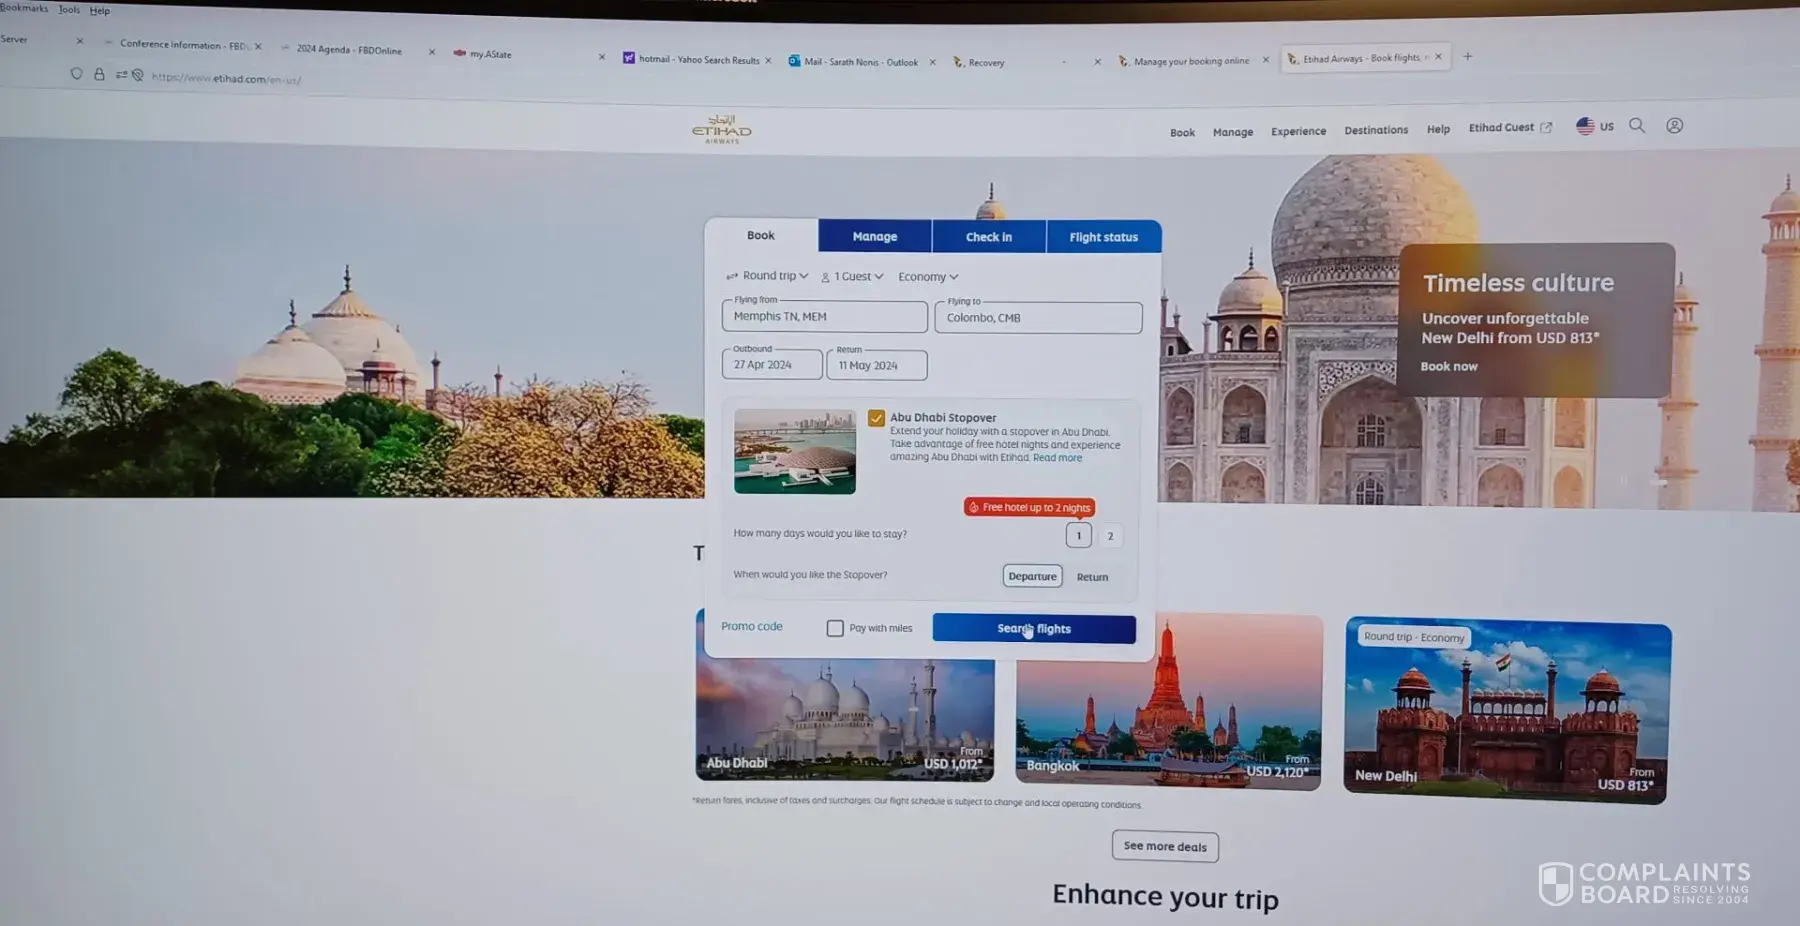Image resolution: width=1800 pixels, height=926 pixels.
Task: Click the shield tracking protection icon
Action: point(76,74)
